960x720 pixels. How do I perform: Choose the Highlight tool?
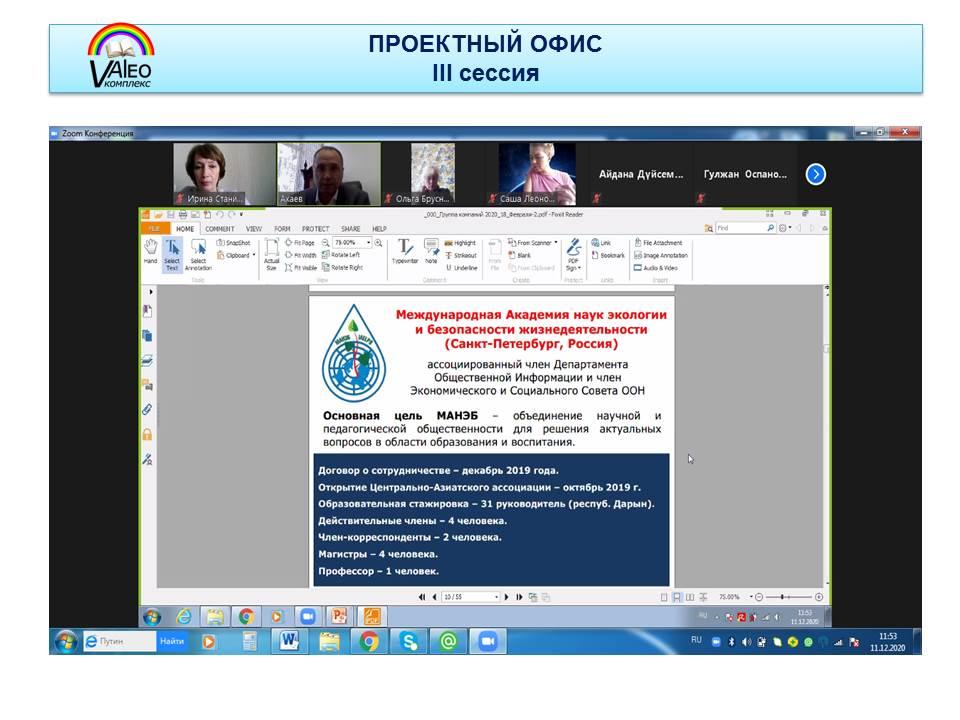[460, 243]
